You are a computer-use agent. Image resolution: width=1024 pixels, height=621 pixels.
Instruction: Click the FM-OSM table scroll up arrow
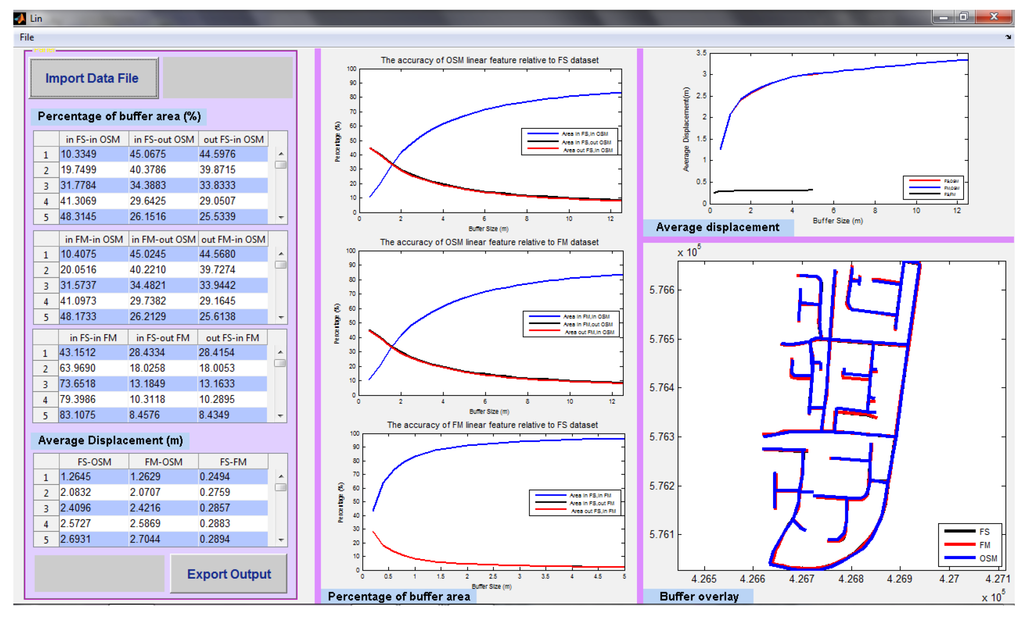pyautogui.click(x=281, y=253)
